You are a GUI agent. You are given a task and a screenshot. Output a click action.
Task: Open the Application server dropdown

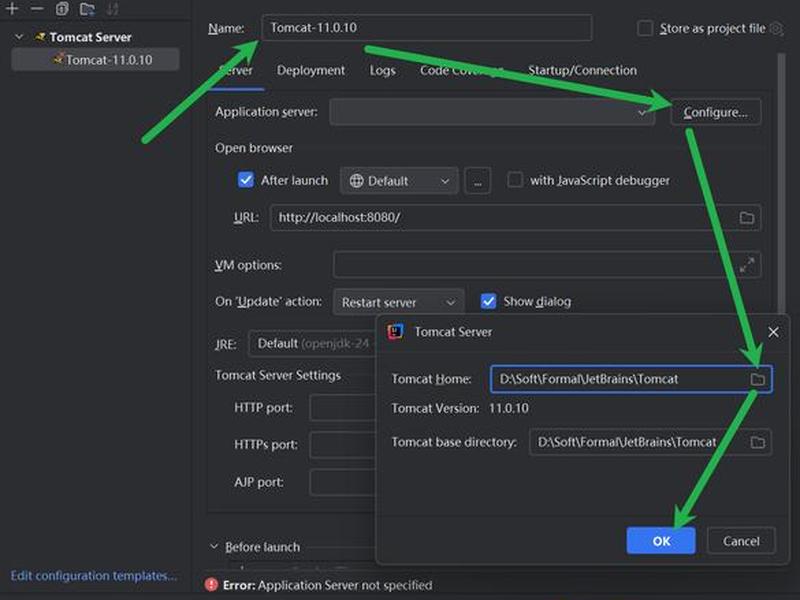tap(492, 112)
